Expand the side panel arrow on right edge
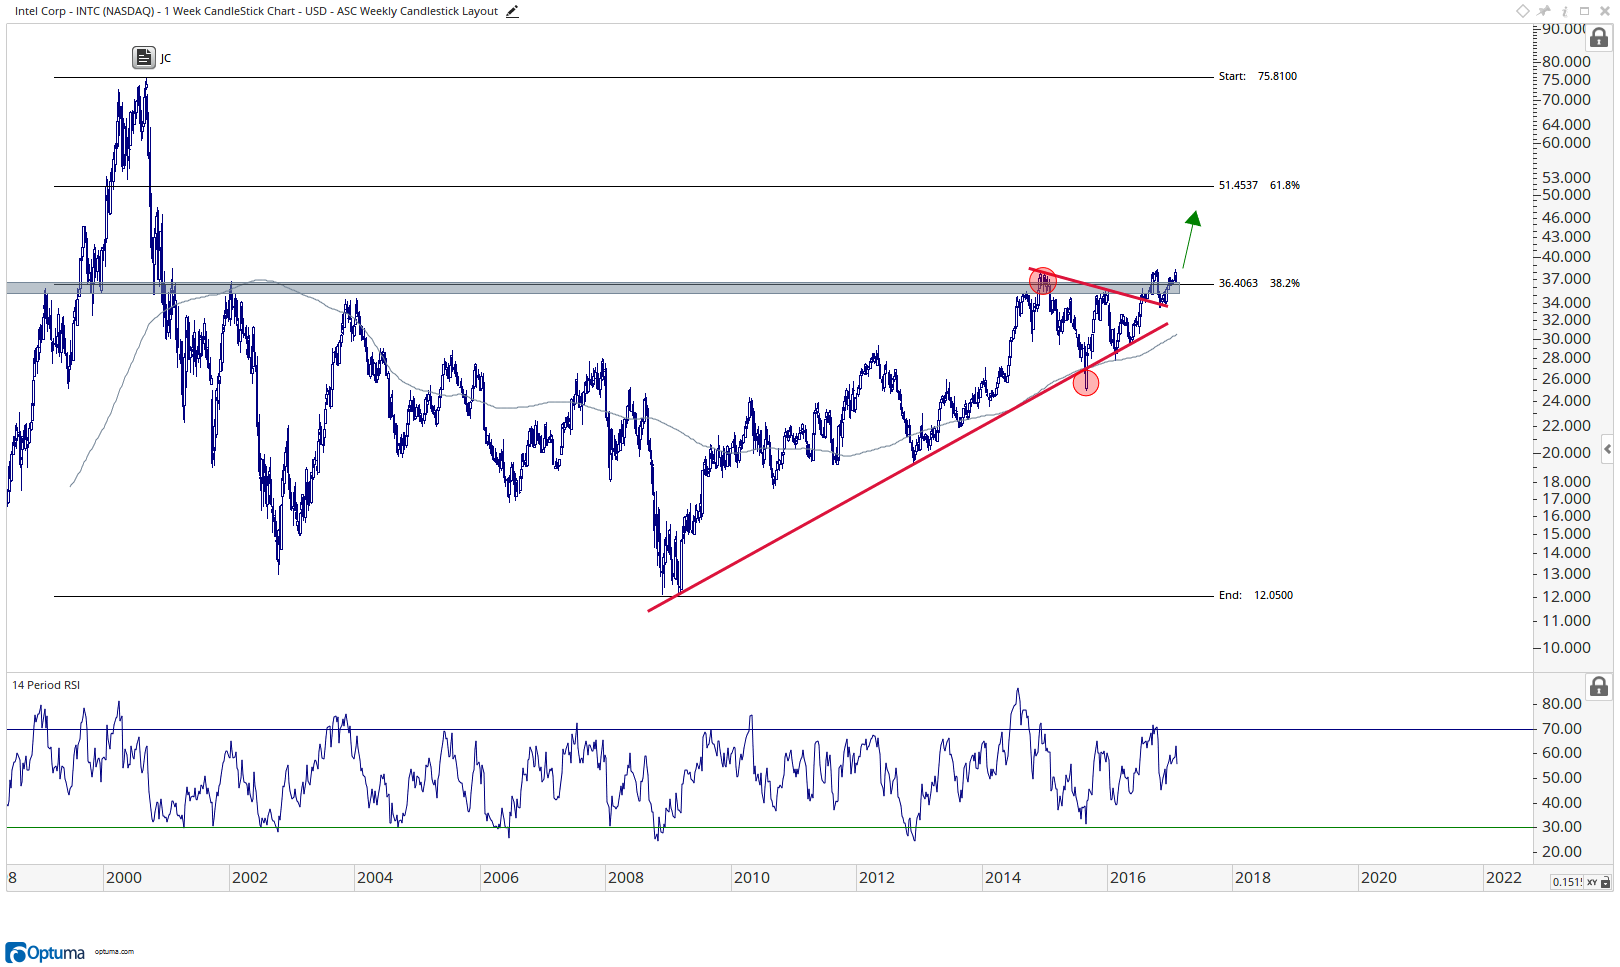This screenshot has height=967, width=1620. pos(1607,448)
